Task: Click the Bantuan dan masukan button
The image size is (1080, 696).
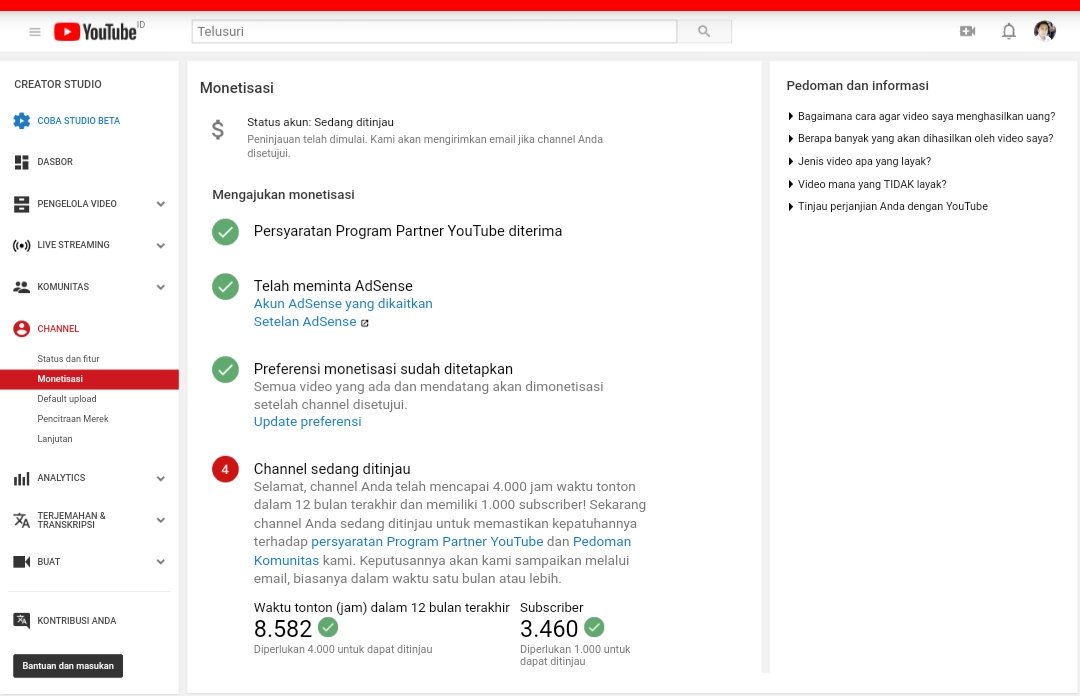Action: coord(68,666)
